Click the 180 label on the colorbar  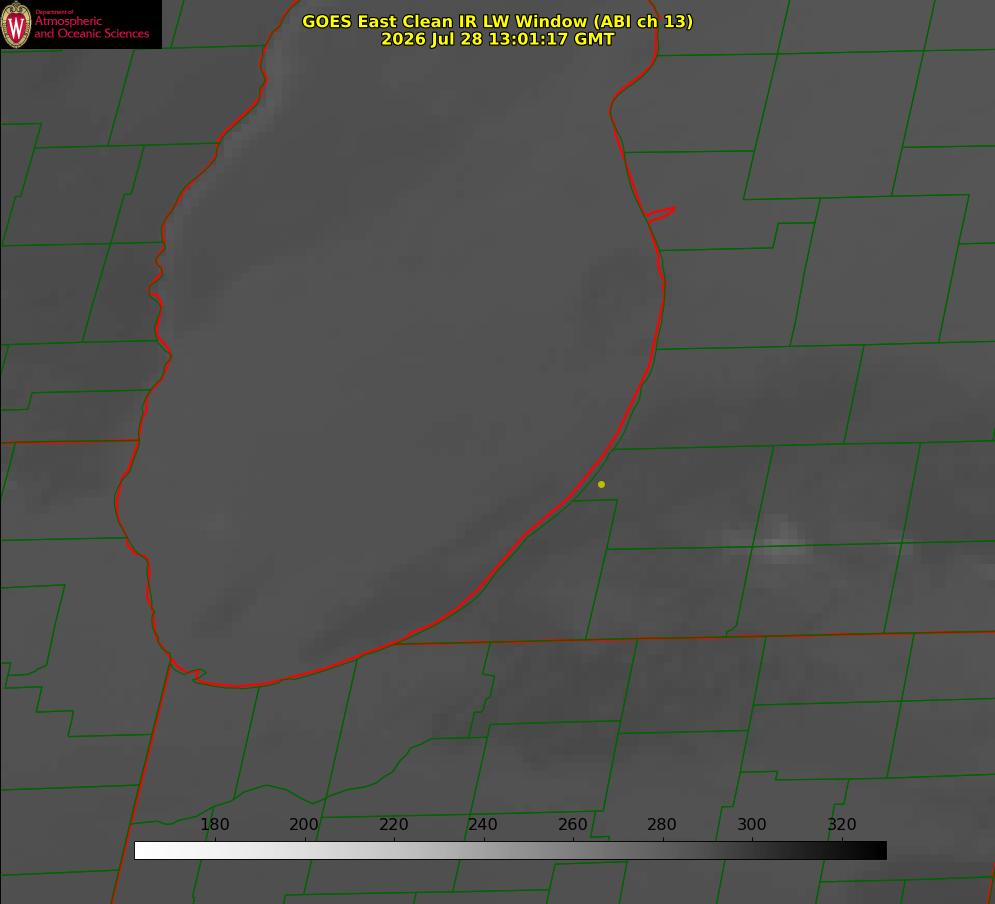click(x=214, y=824)
